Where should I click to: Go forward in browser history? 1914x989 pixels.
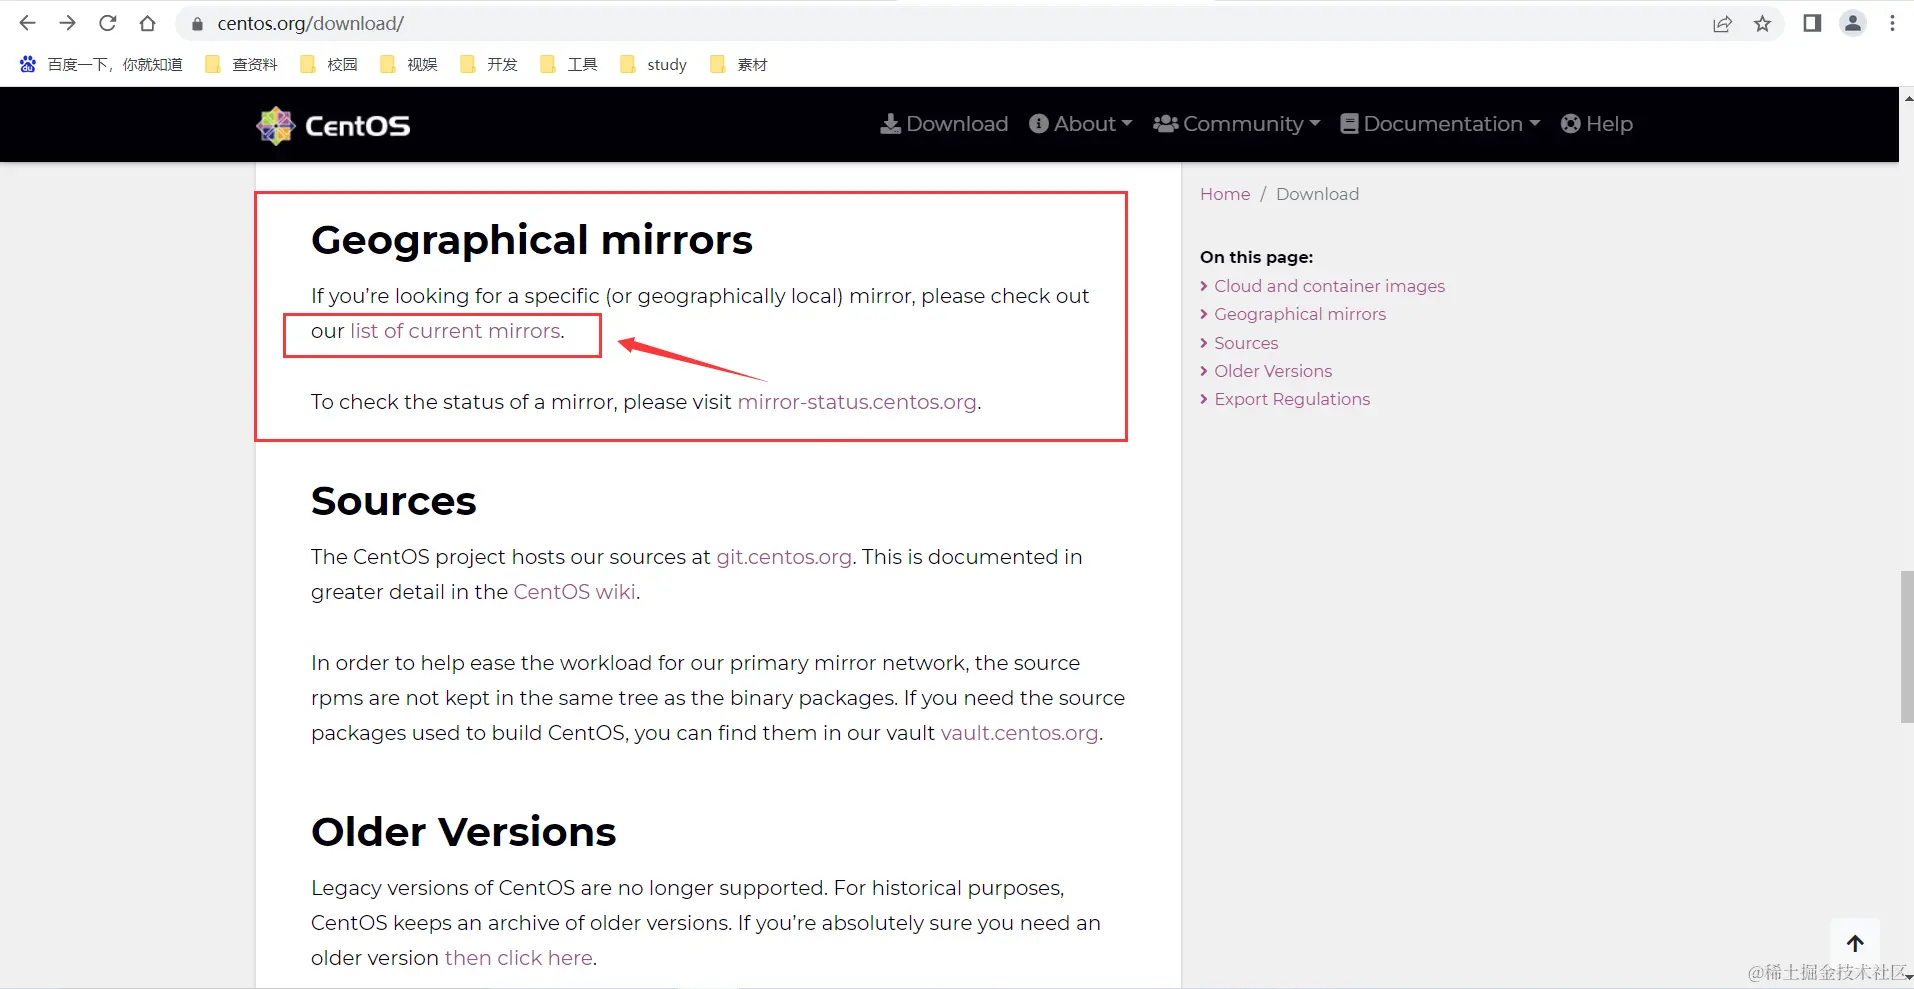coord(67,23)
